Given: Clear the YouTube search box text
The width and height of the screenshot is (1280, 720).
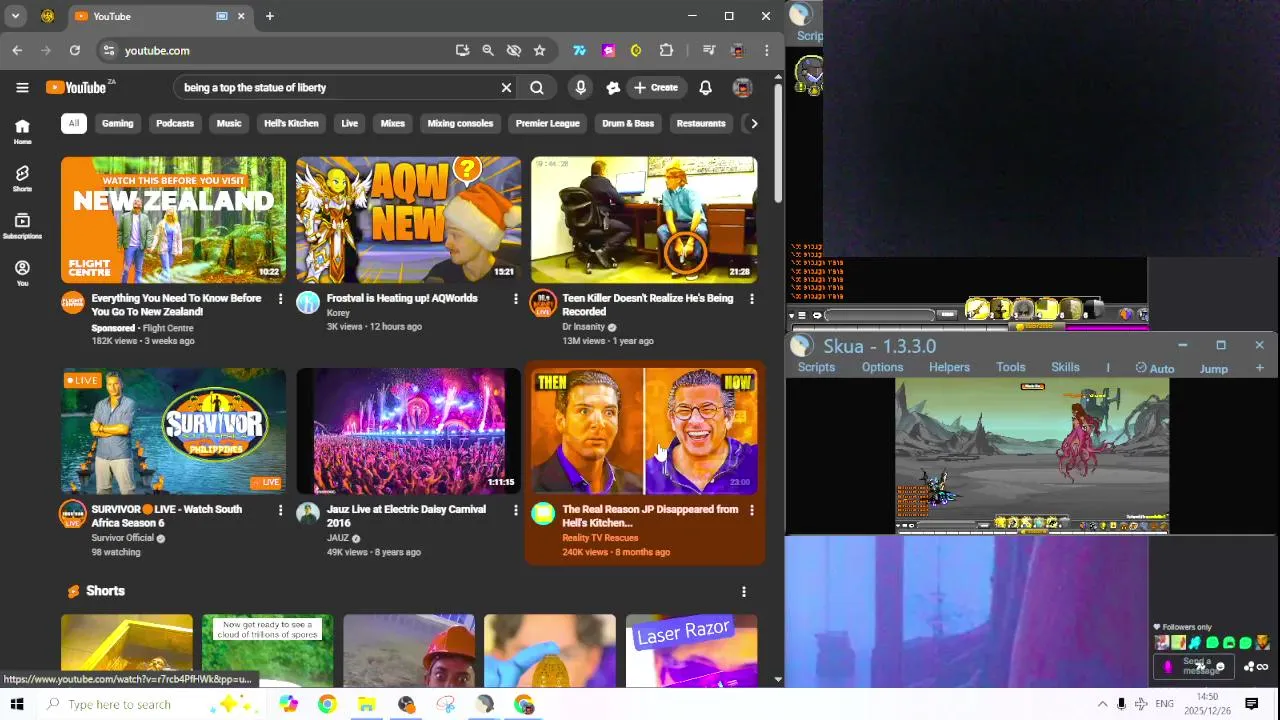Looking at the screenshot, I should click(x=506, y=88).
